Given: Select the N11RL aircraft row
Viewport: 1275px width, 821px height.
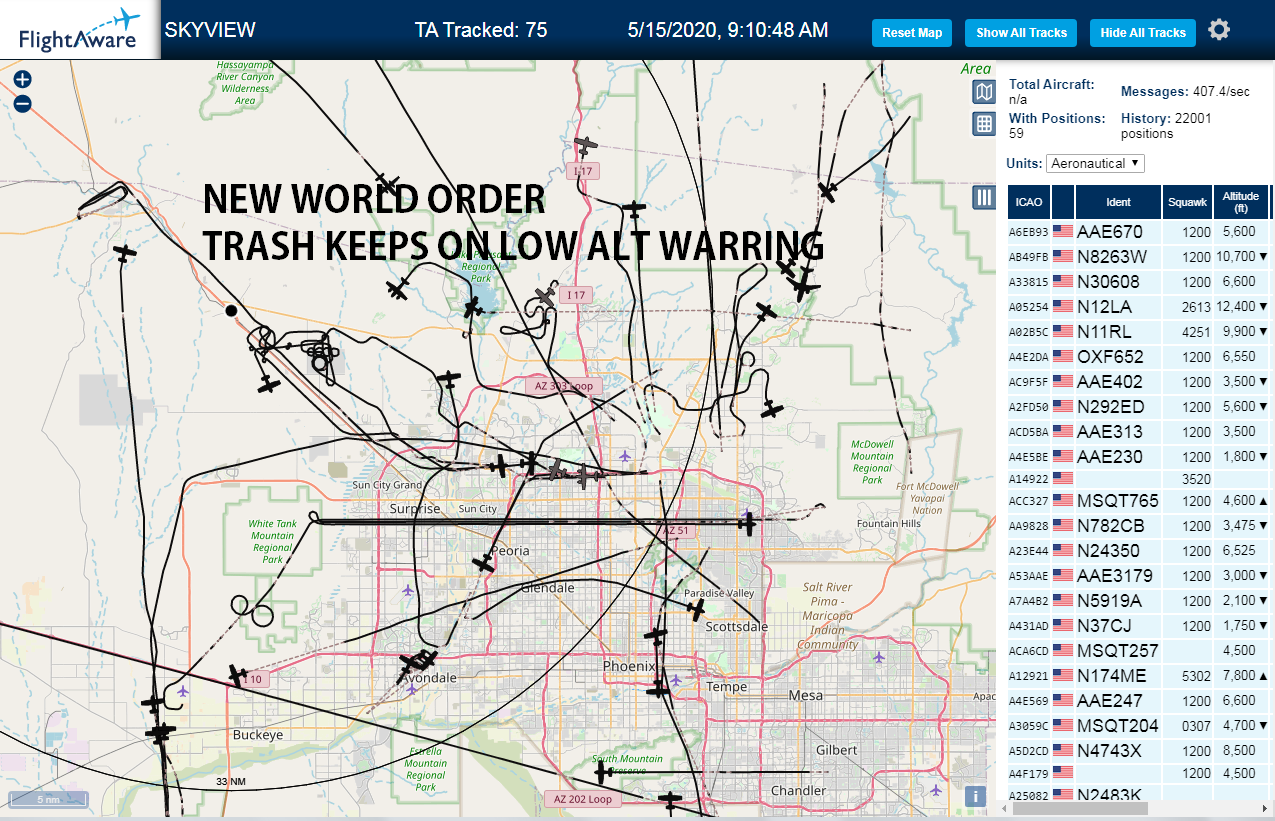Looking at the screenshot, I should (1139, 332).
